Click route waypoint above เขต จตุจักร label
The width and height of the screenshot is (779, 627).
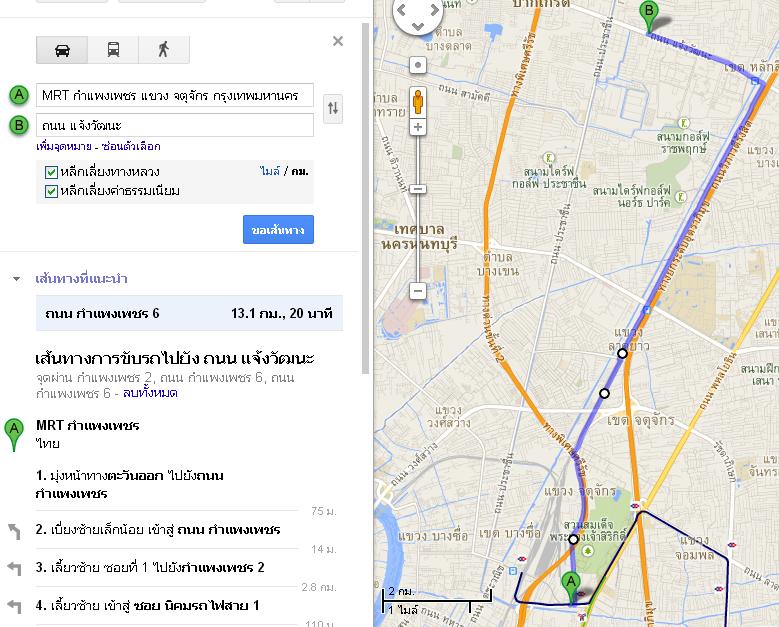604,393
